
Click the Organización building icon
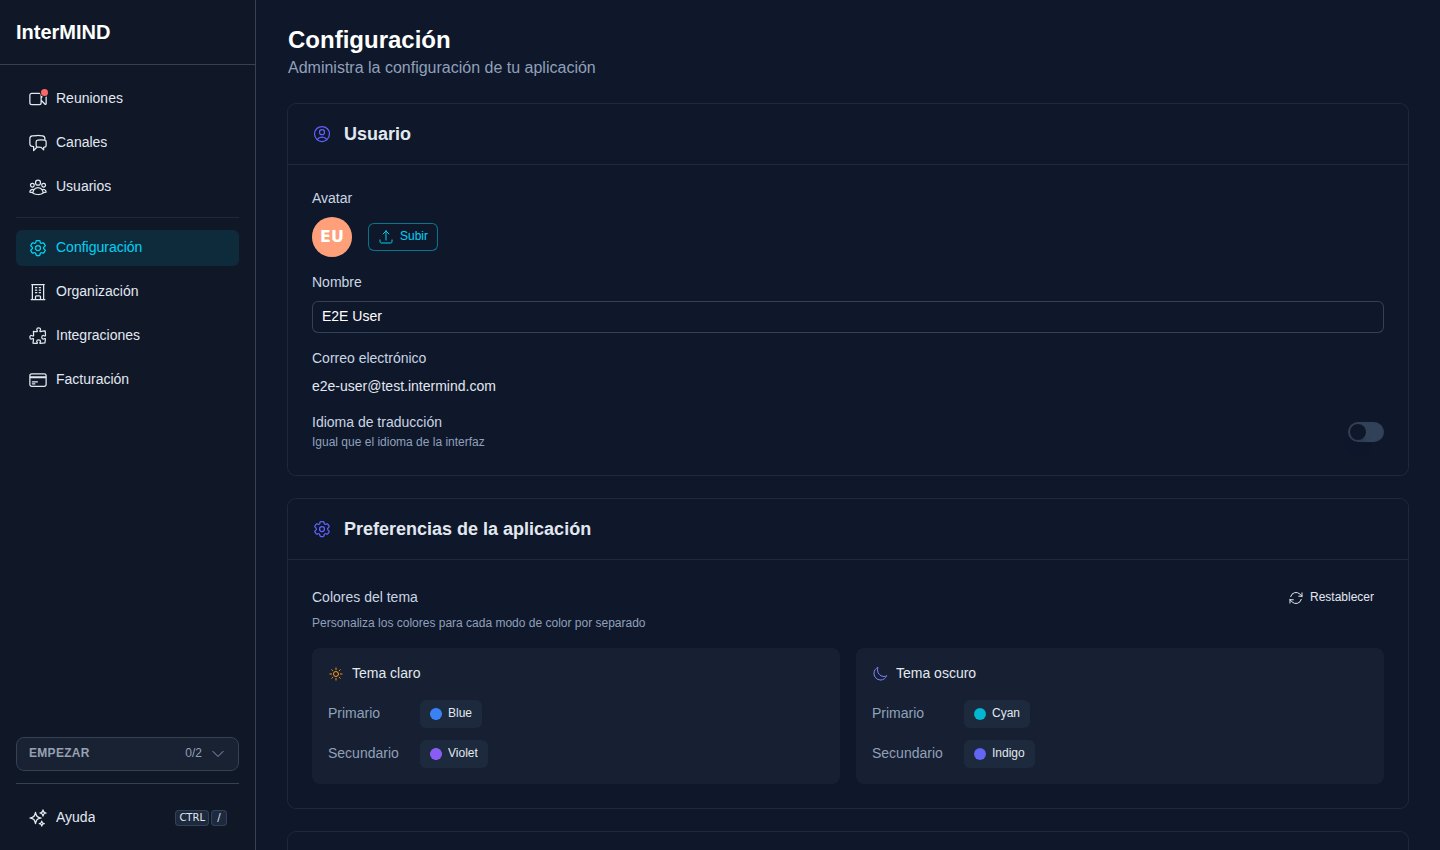(38, 291)
